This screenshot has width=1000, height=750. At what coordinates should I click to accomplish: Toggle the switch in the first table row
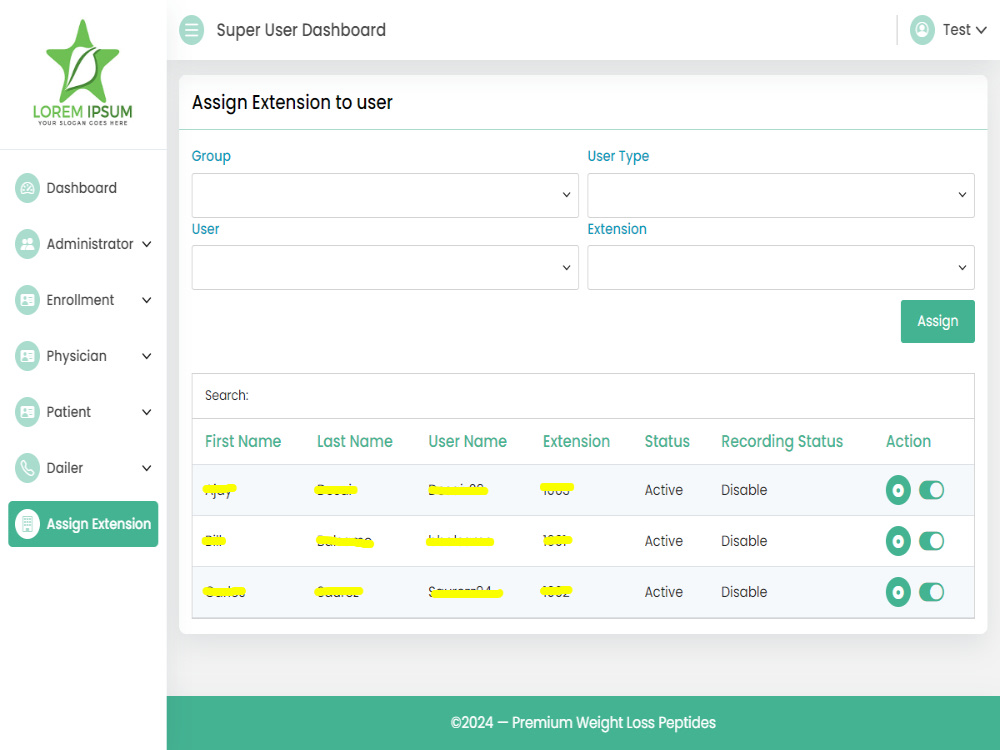pos(931,490)
